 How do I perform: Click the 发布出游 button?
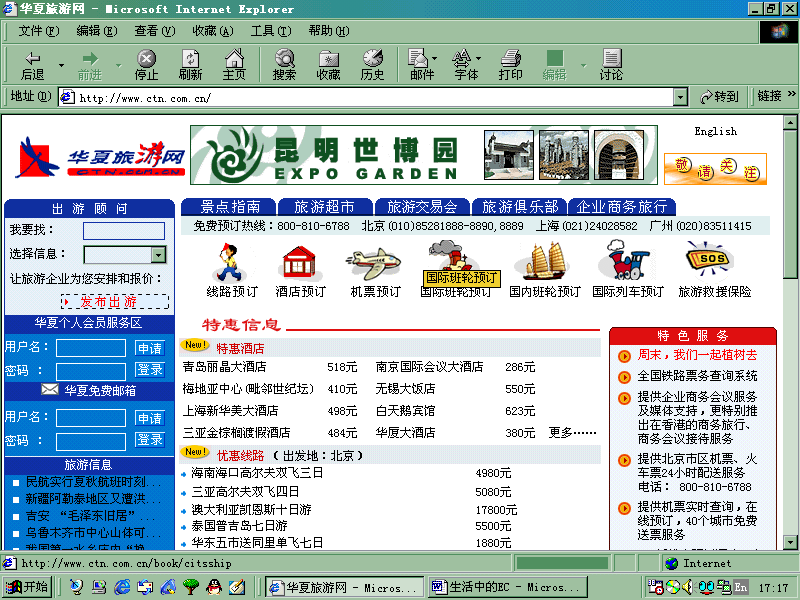pos(115,302)
